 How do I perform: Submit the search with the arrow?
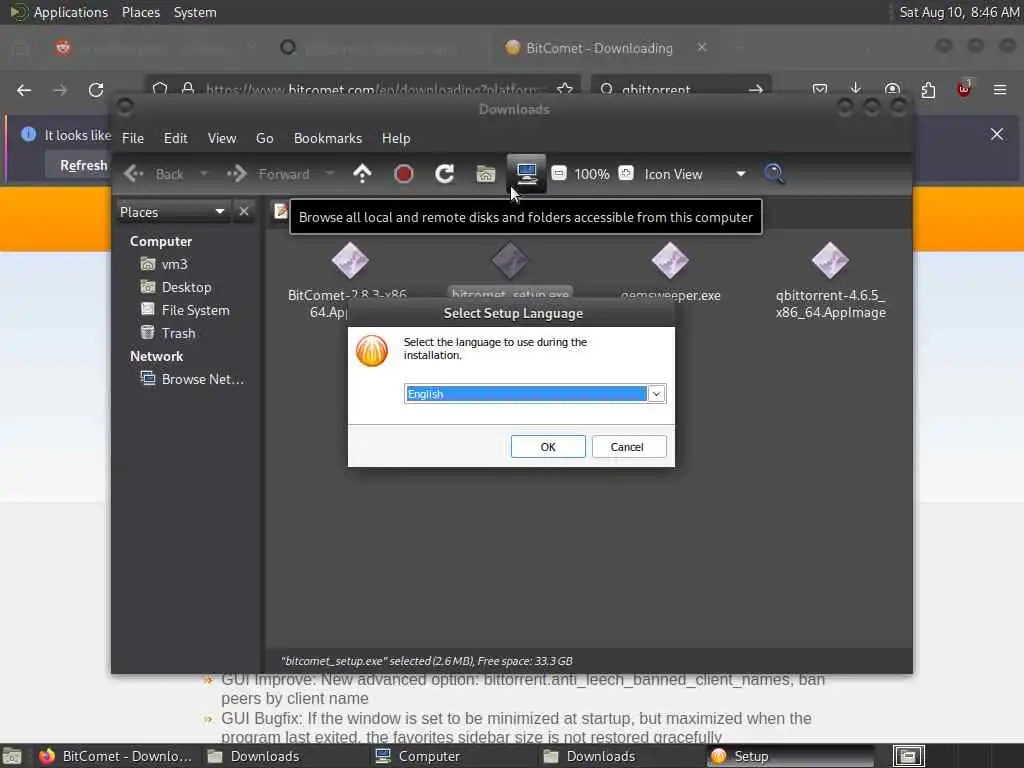click(x=756, y=89)
